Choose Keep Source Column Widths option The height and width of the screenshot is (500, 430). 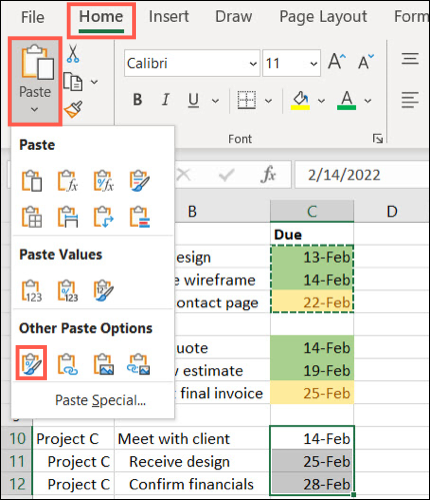tap(68, 217)
